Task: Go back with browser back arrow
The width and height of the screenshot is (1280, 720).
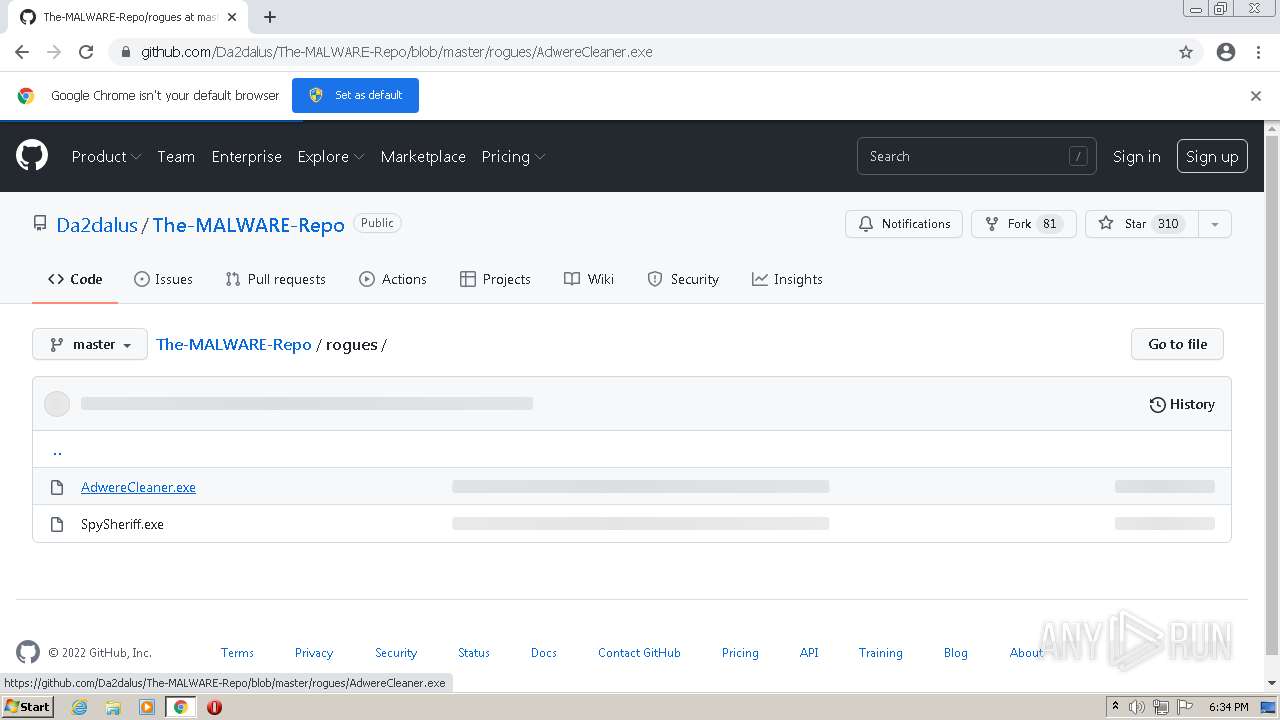Action: pyautogui.click(x=22, y=52)
